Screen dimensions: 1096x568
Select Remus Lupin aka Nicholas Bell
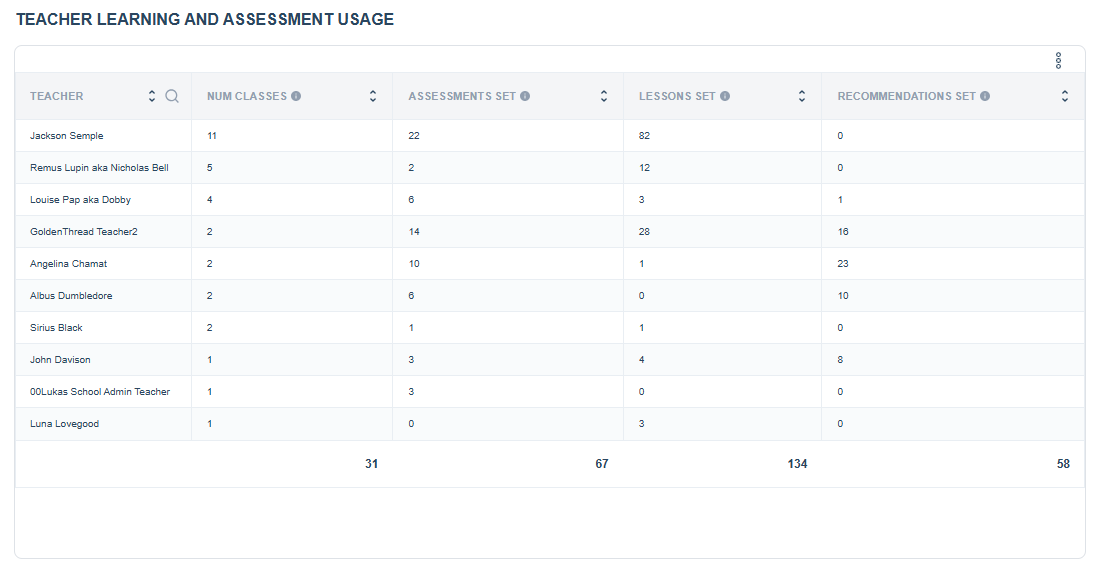point(99,168)
